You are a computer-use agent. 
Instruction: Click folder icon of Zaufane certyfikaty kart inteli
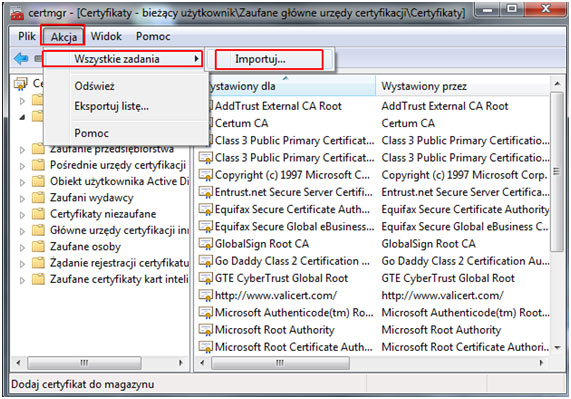[x=38, y=279]
